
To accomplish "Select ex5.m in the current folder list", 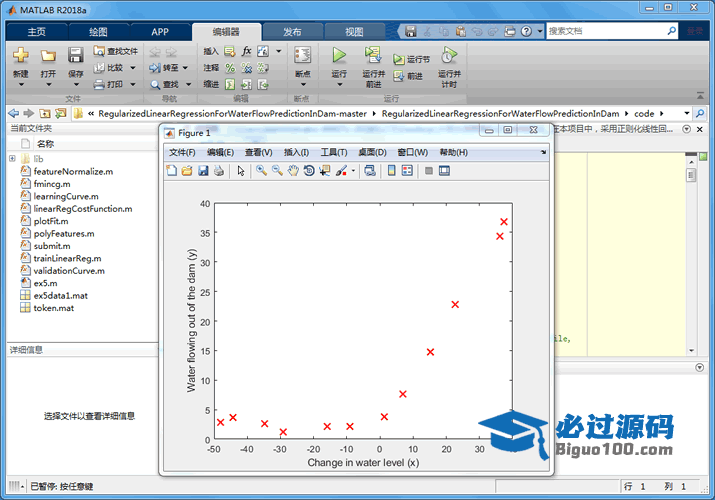I will click(x=45, y=283).
